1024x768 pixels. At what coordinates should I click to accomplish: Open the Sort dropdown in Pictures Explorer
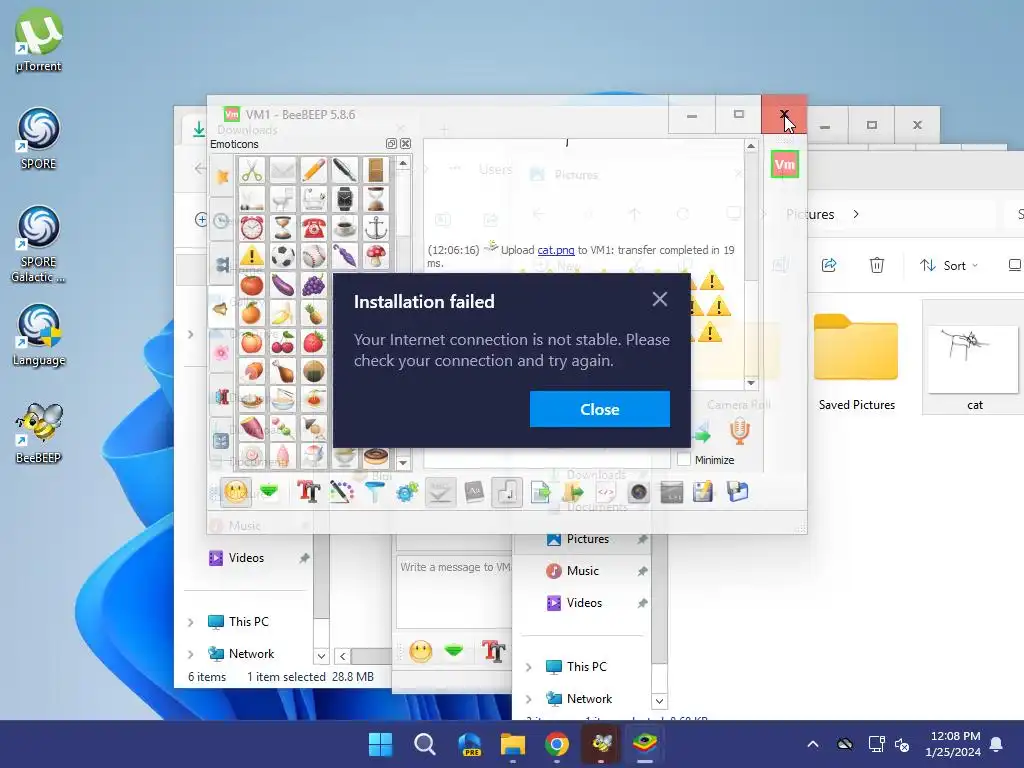tap(948, 265)
